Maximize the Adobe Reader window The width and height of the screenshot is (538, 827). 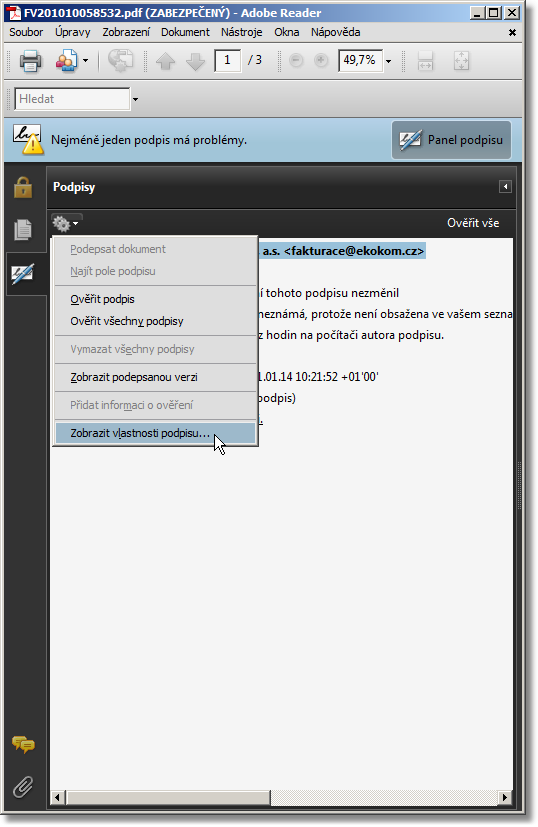pyautogui.click(x=494, y=13)
